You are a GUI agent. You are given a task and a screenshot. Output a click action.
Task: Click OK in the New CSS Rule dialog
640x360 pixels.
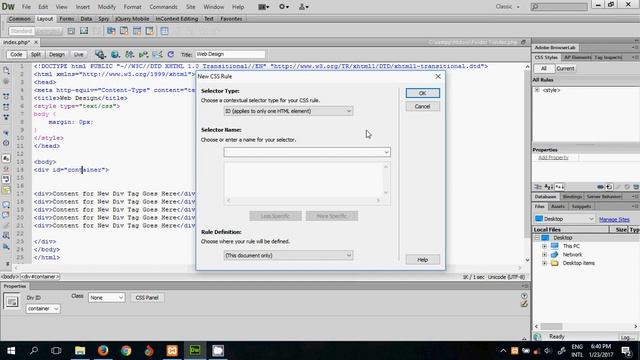(422, 93)
